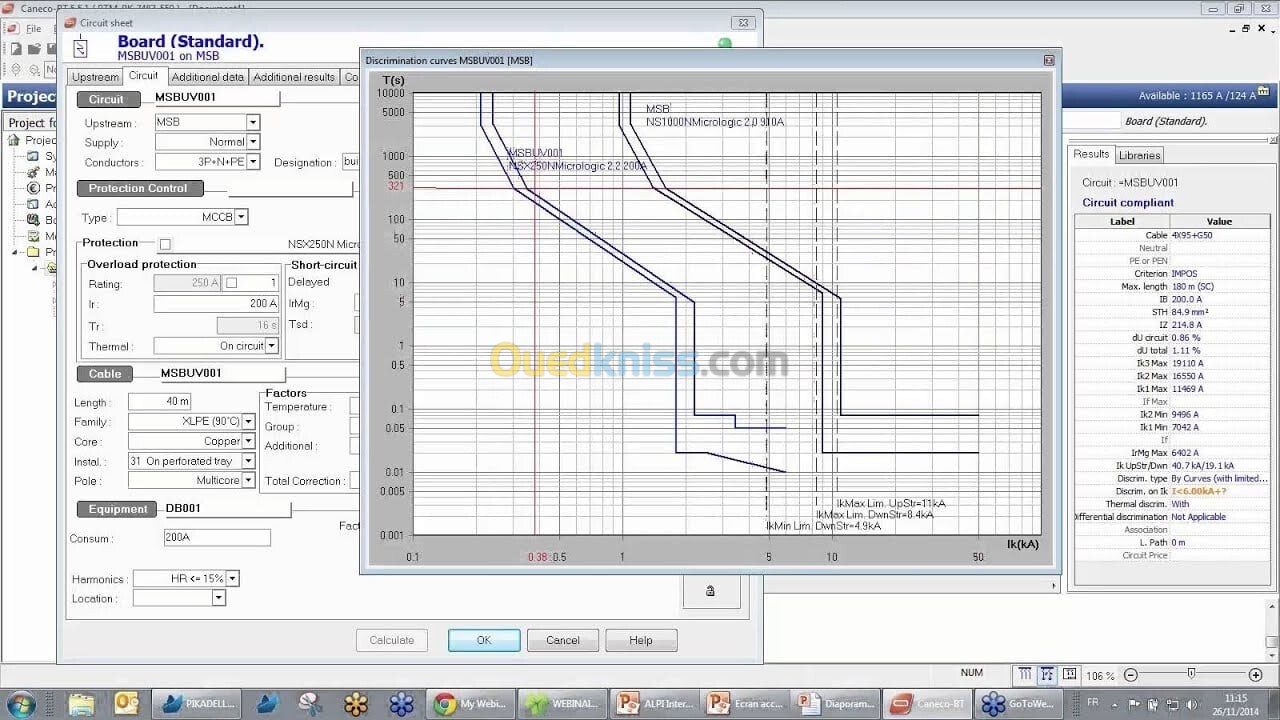Open the Windows Start menu
Viewport: 1280px width, 720px height.
click(21, 703)
